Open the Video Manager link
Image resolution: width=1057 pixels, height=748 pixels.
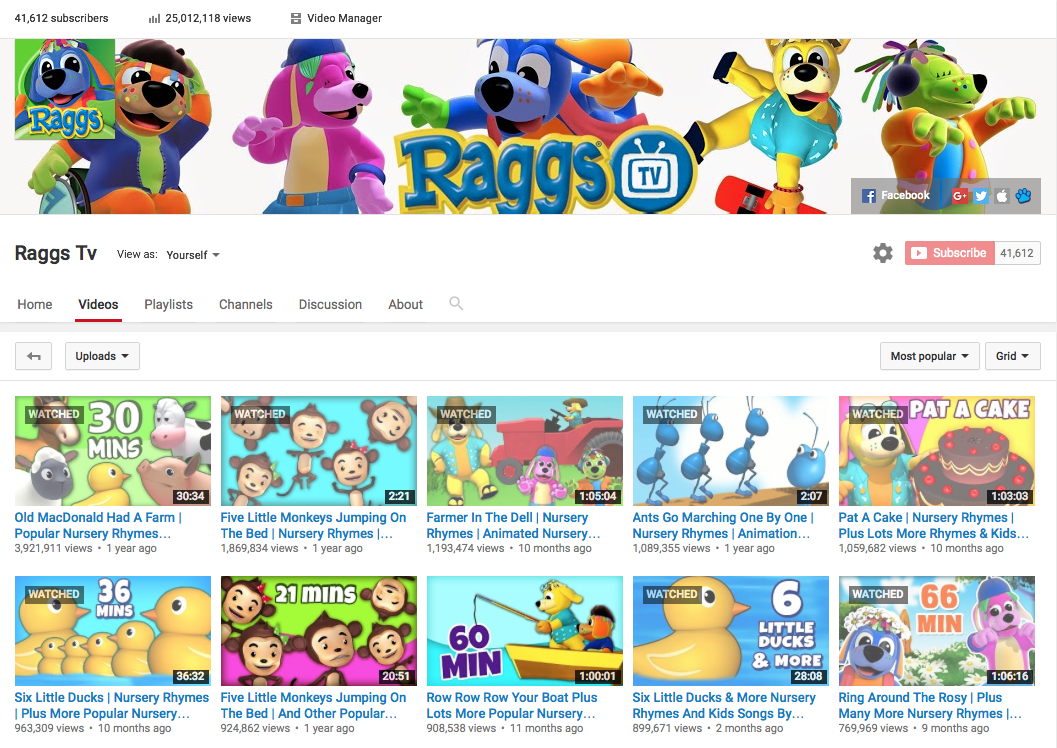[x=335, y=18]
